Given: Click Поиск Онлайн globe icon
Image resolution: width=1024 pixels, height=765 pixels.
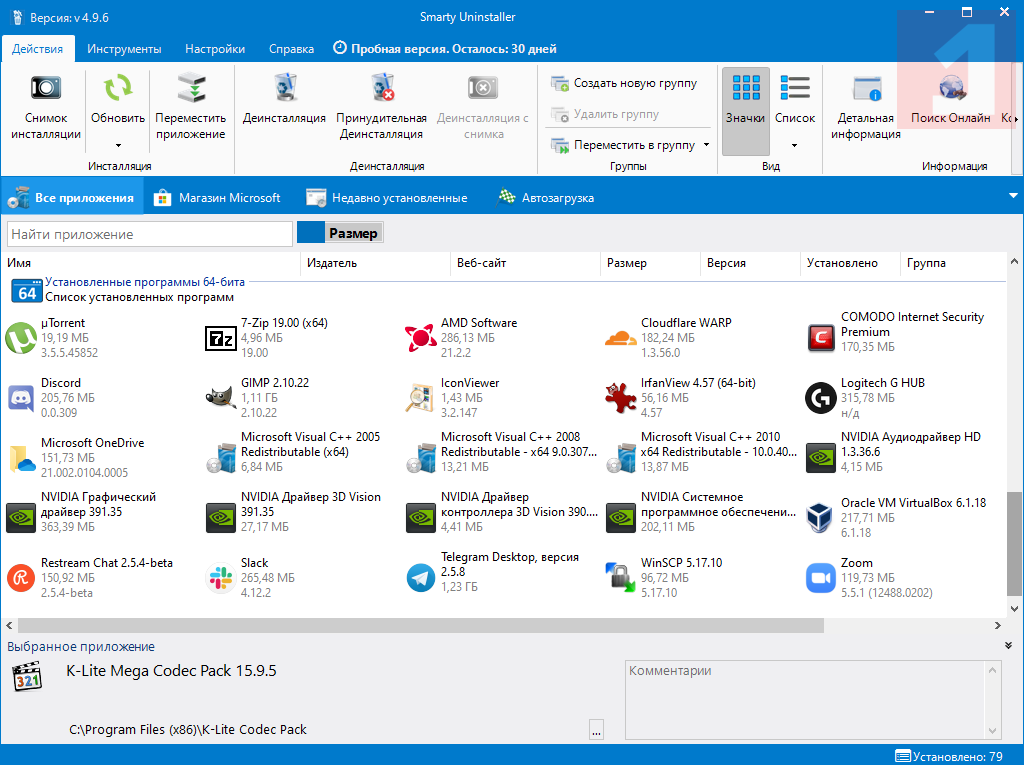Looking at the screenshot, I should pos(952,88).
